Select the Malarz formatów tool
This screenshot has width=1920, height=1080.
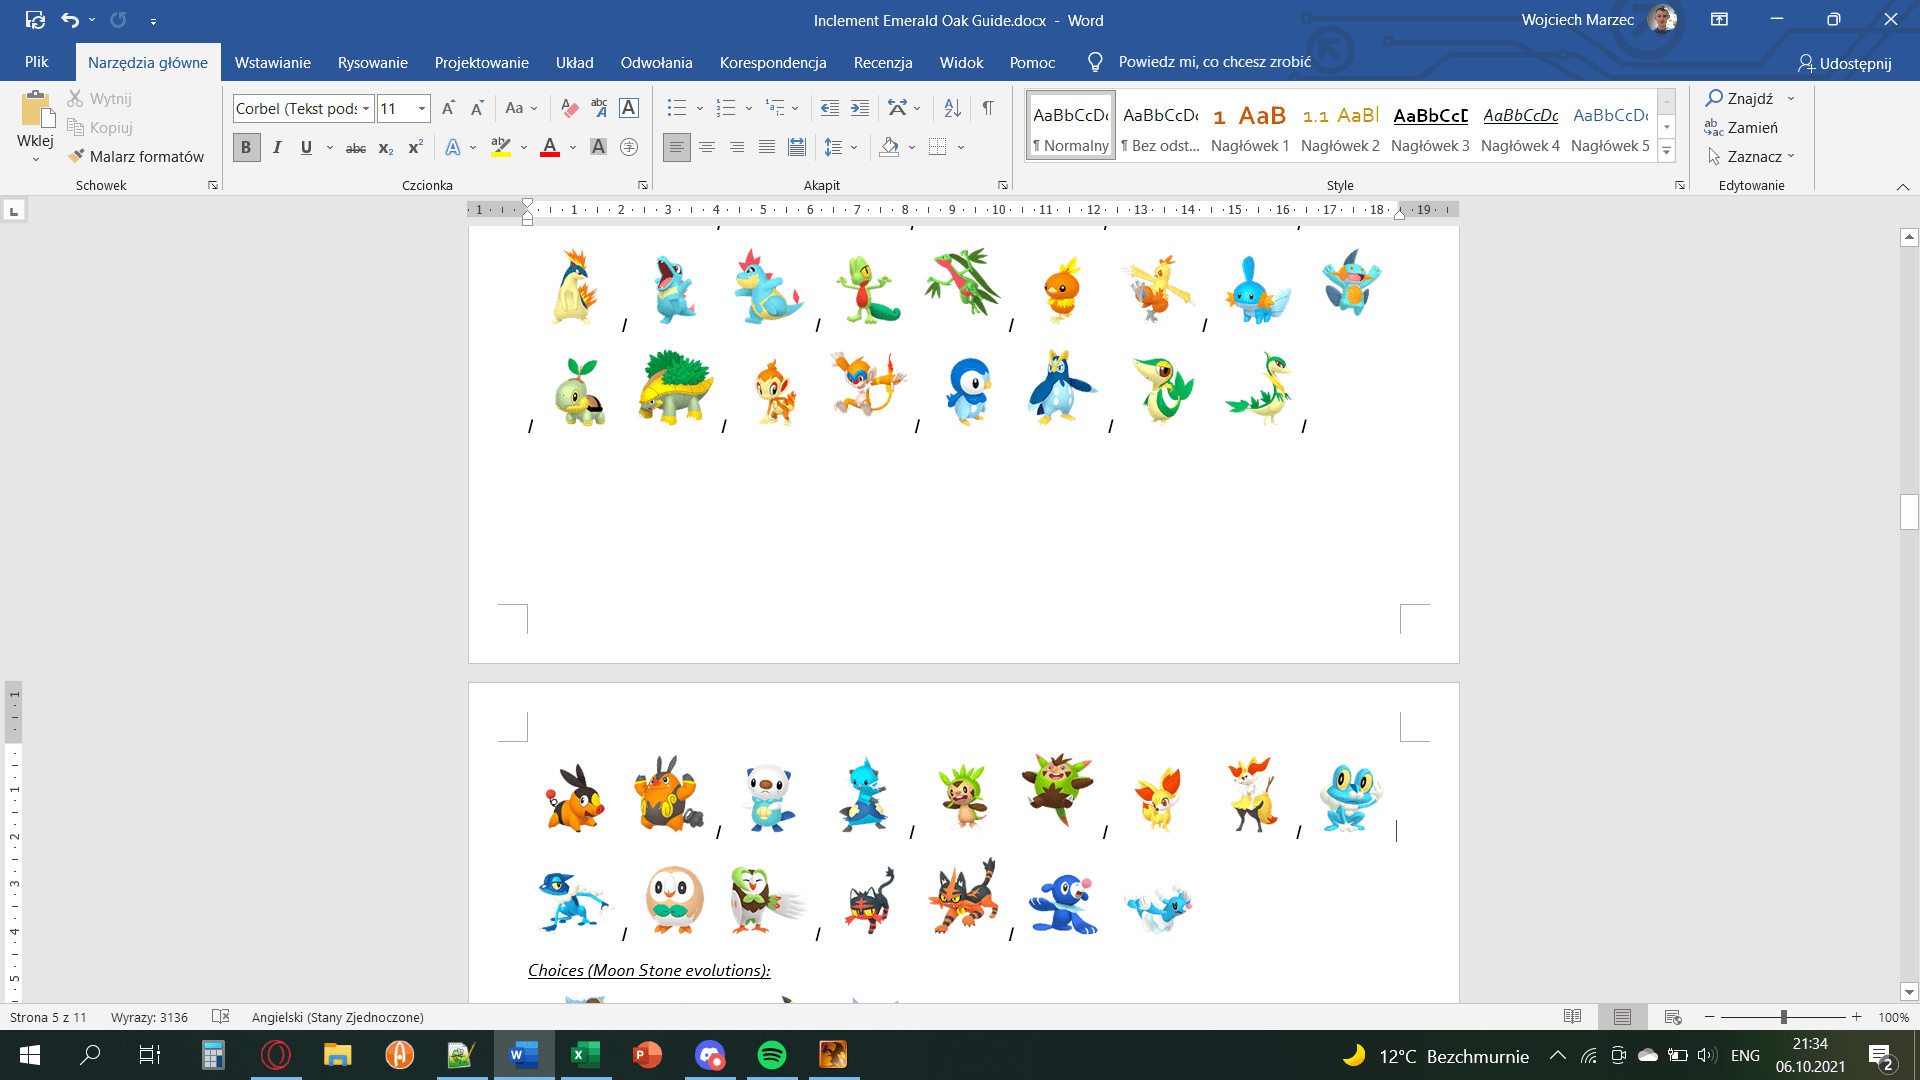click(136, 156)
